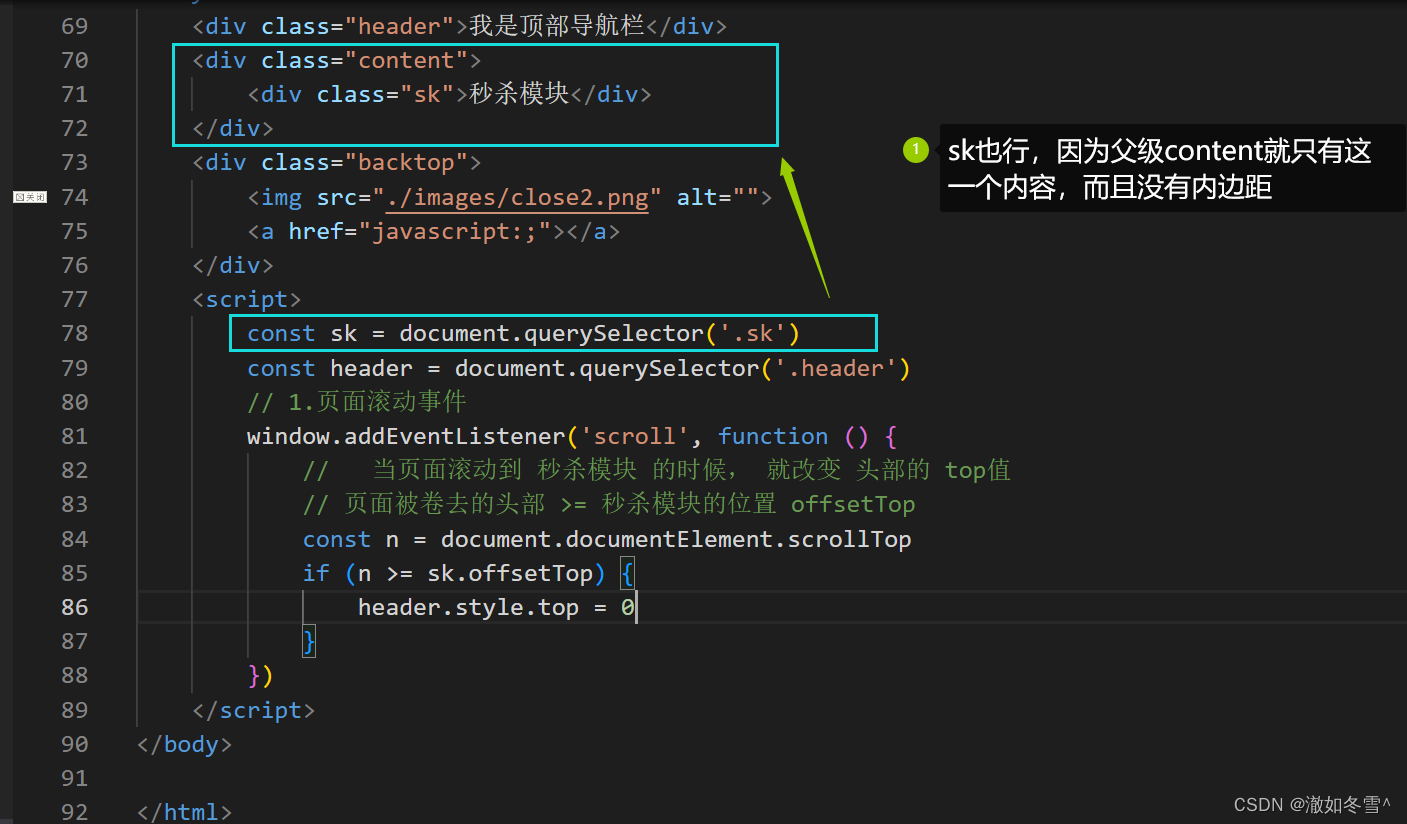Click the "content" class value on line 70

click(406, 60)
